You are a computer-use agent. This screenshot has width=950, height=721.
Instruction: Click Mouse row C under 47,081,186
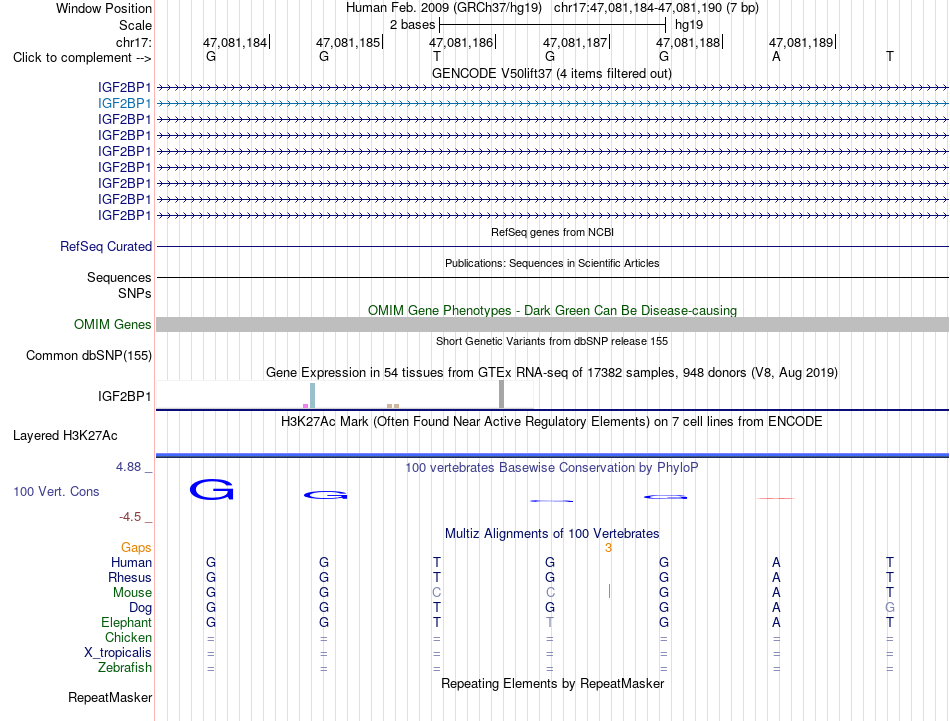(x=437, y=593)
